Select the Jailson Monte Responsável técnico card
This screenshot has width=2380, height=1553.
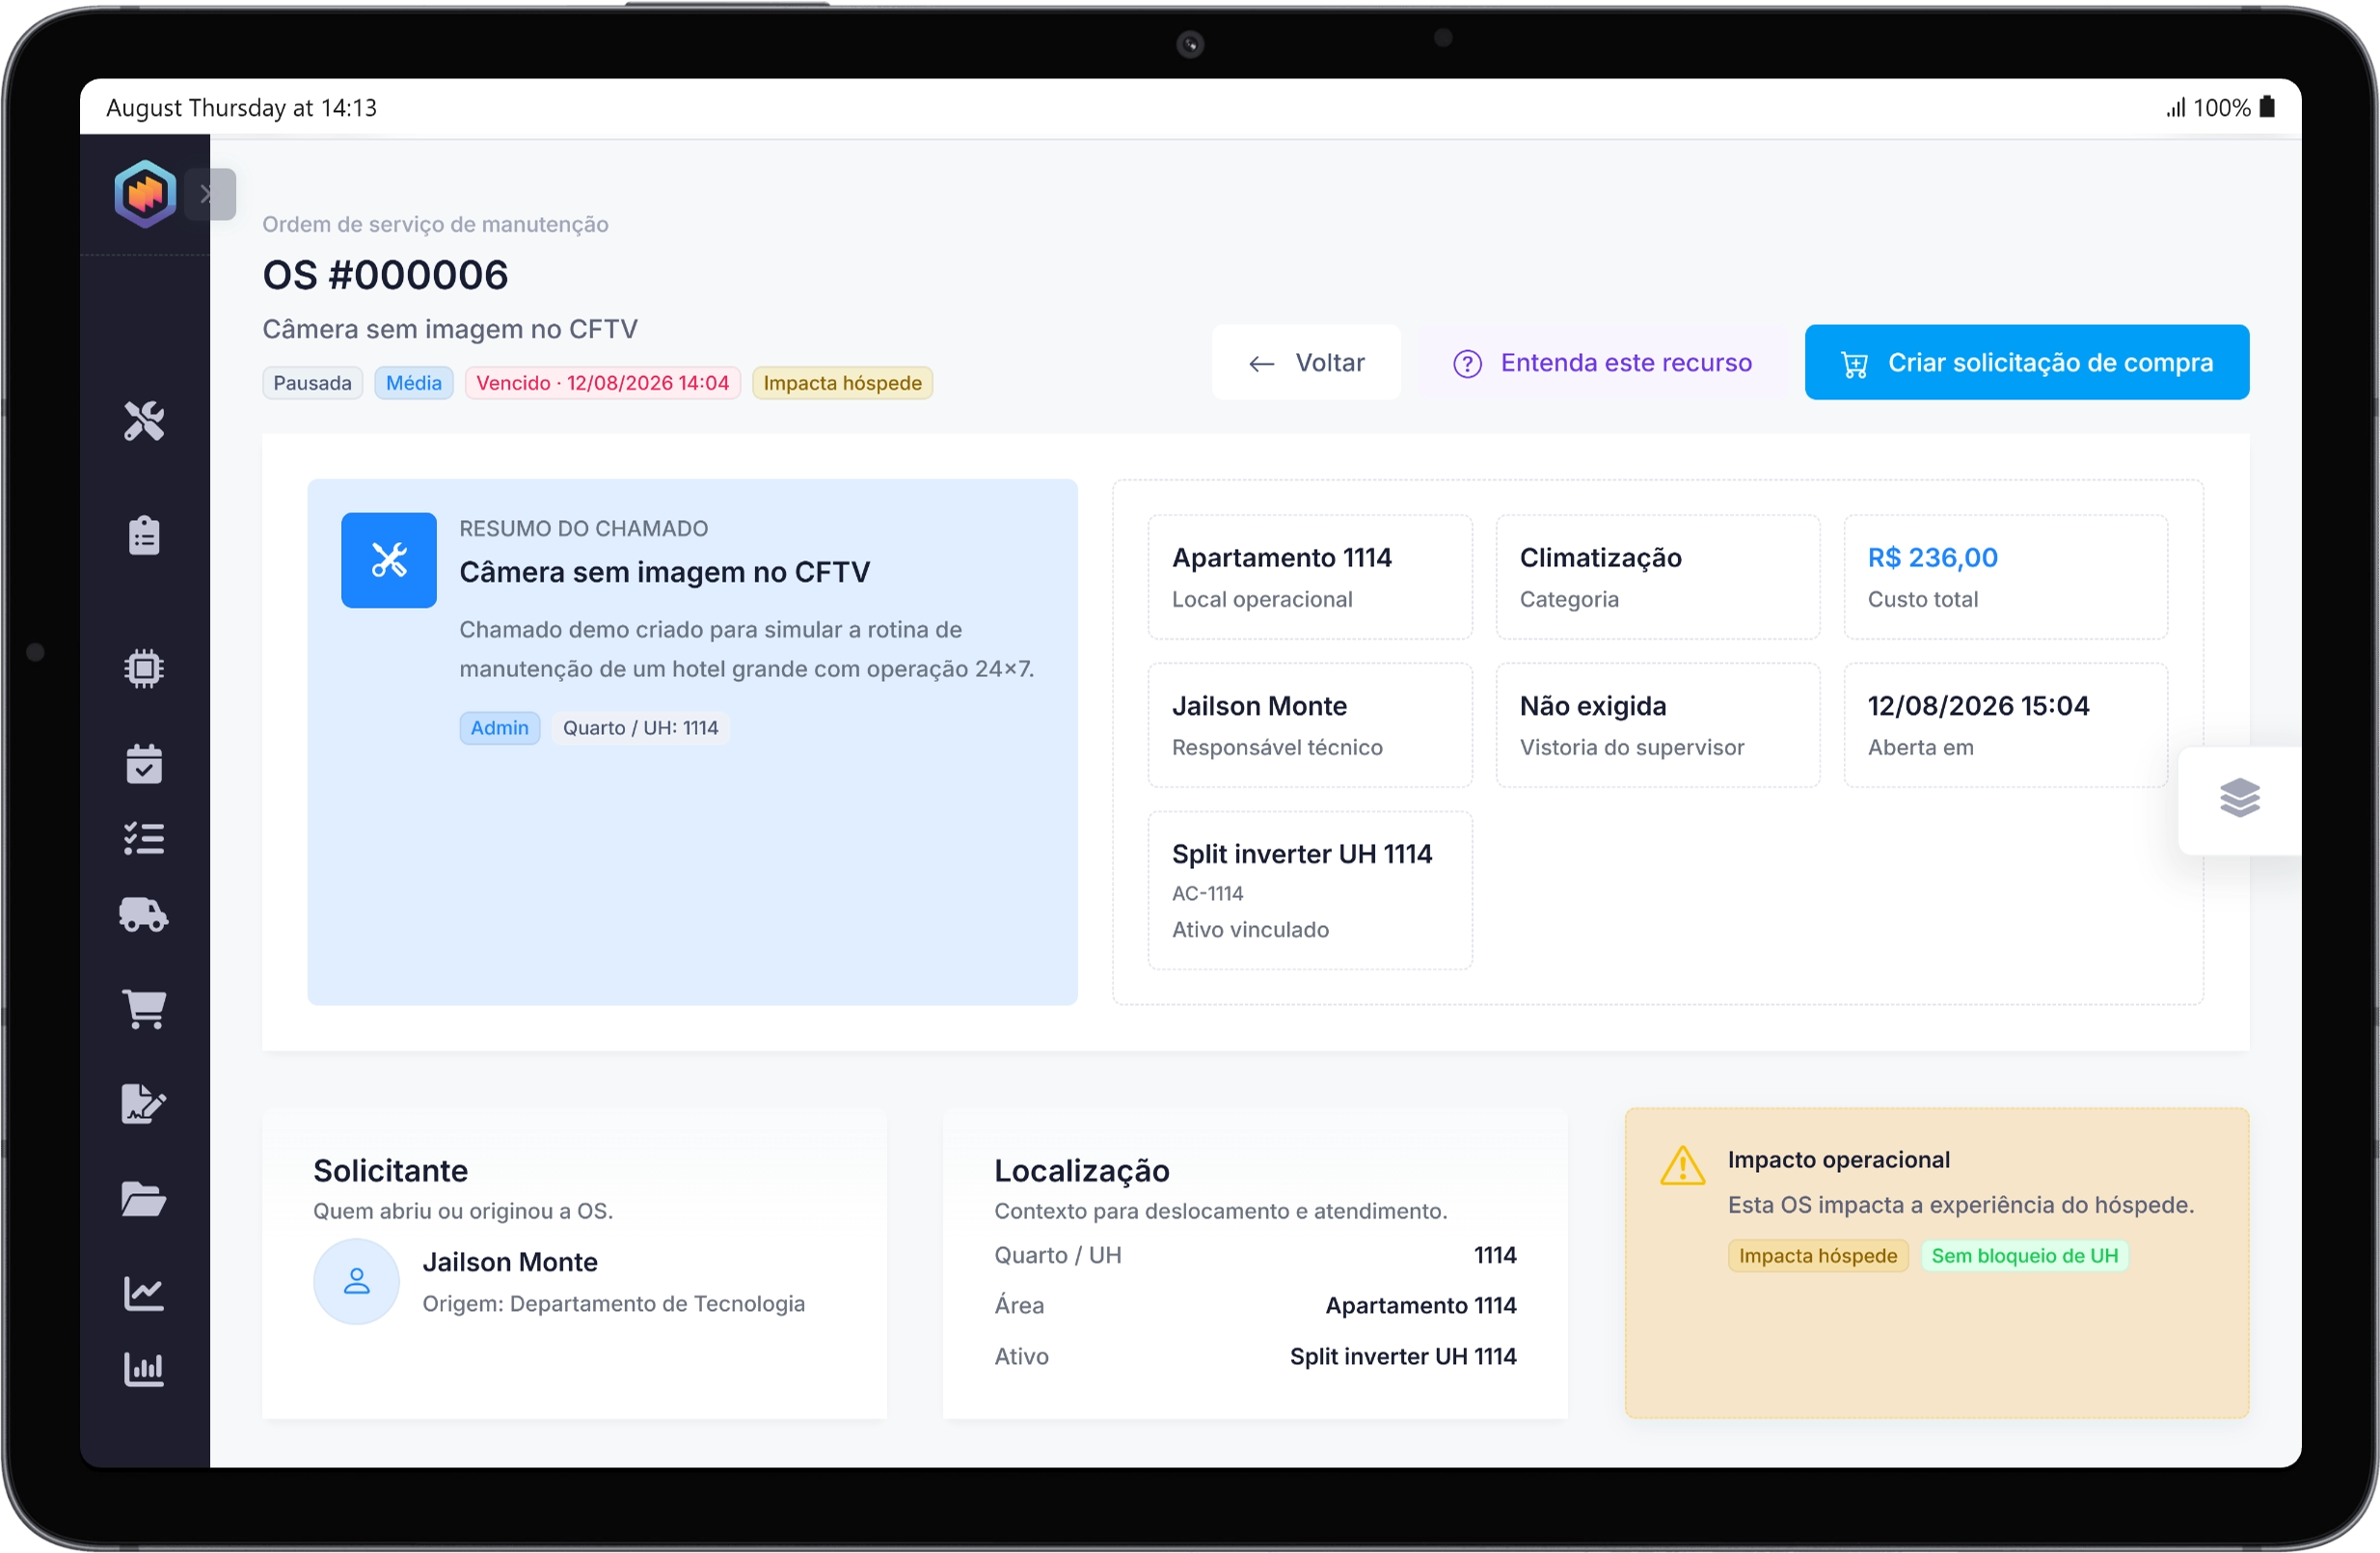click(1310, 725)
